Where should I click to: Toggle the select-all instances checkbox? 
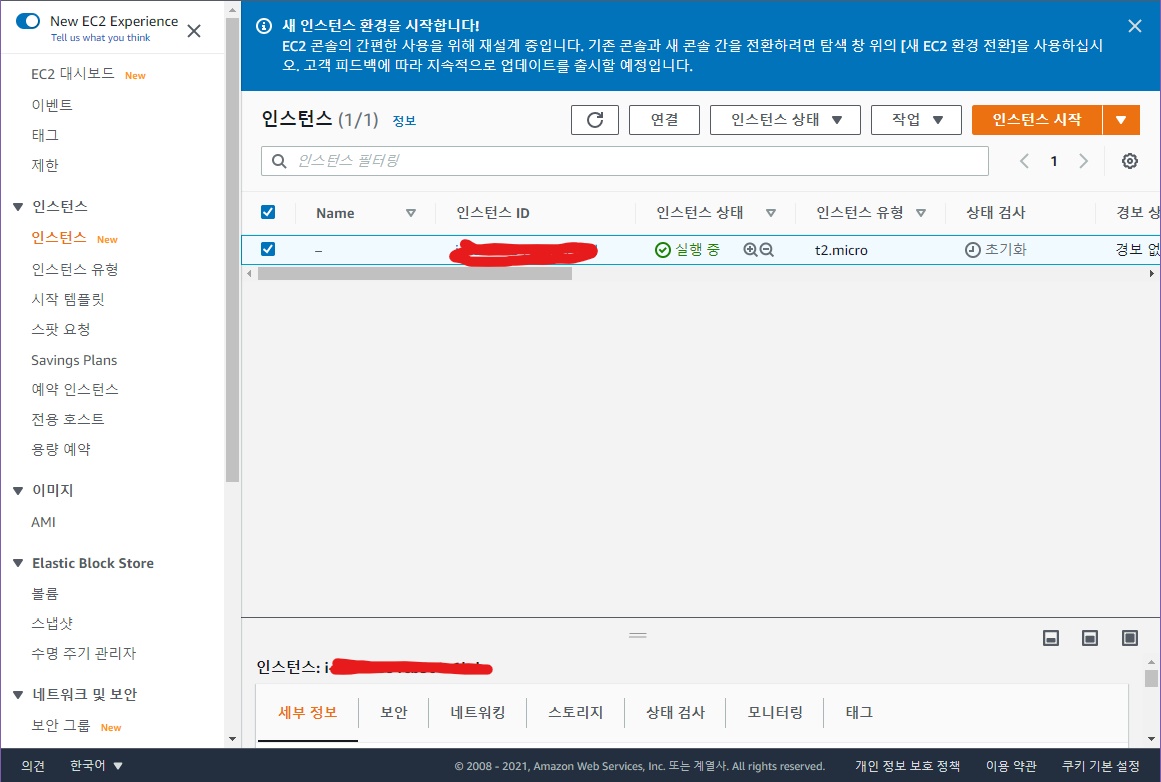(x=268, y=213)
